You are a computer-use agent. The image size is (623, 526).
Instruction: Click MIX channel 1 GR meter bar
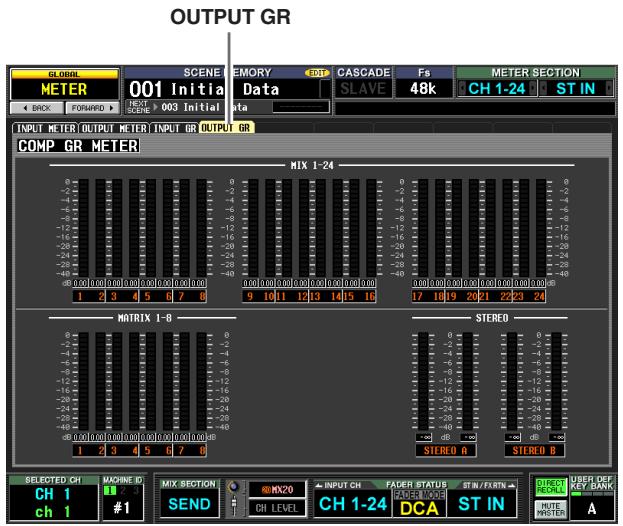pos(83,228)
